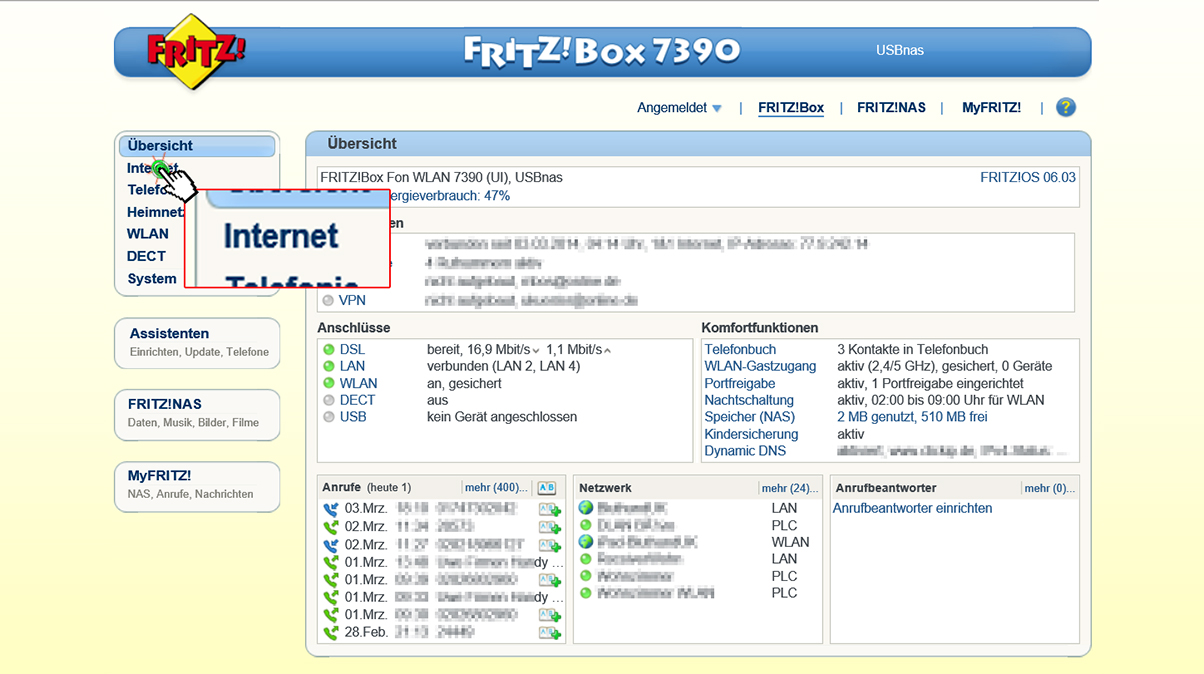Click the text 'verbunden (LAN 2, LAN 4)'
The height and width of the screenshot is (674, 1204).
[x=504, y=367]
